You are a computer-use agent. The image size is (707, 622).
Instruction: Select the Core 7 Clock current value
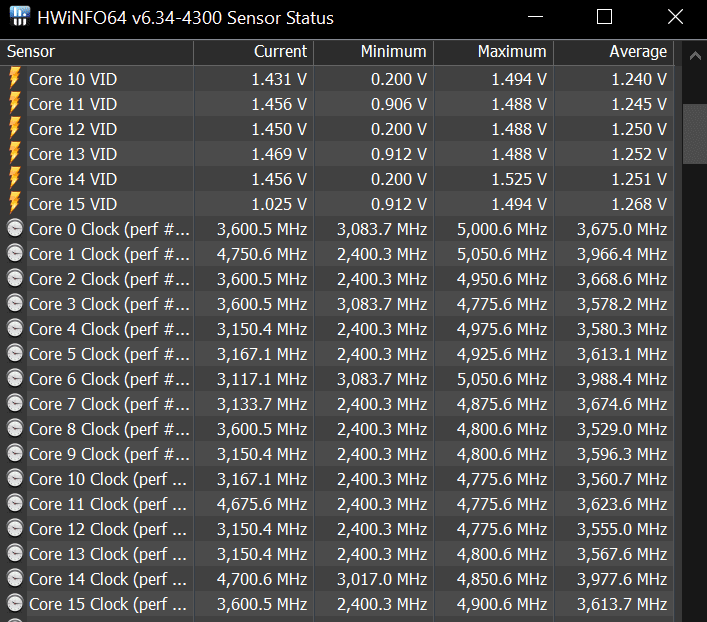(262, 404)
